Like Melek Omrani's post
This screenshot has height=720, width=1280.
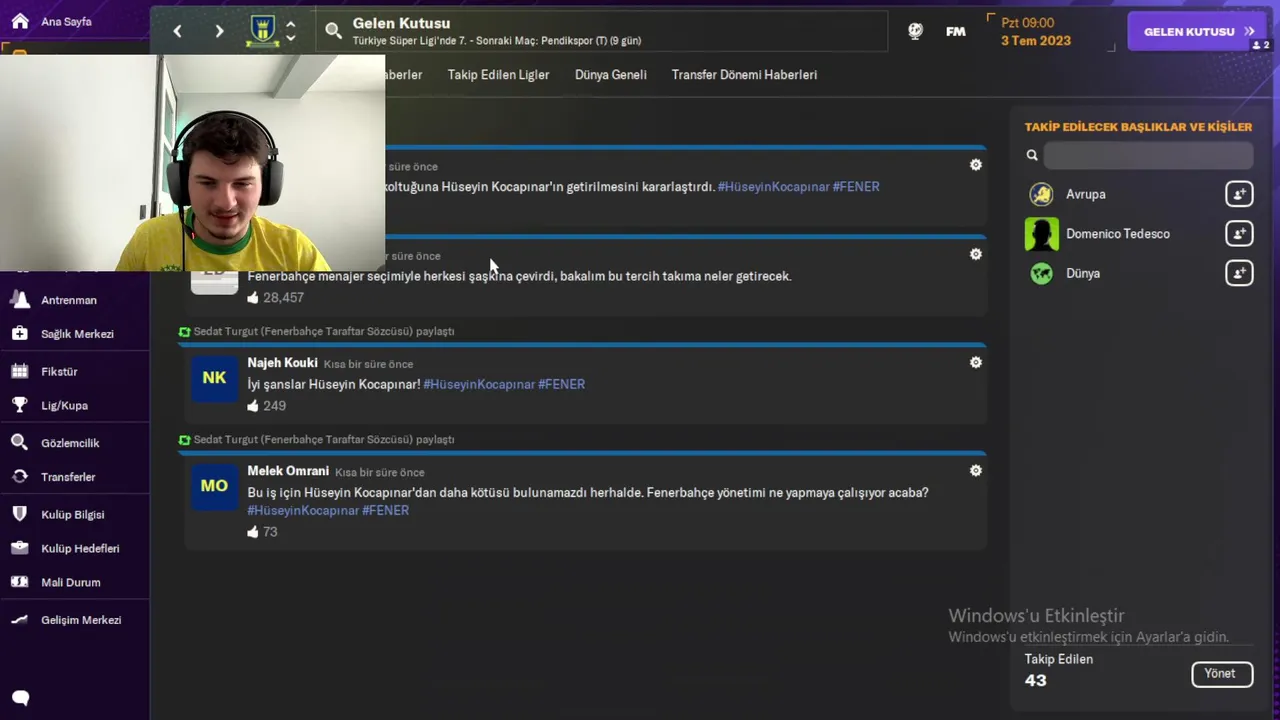click(252, 531)
